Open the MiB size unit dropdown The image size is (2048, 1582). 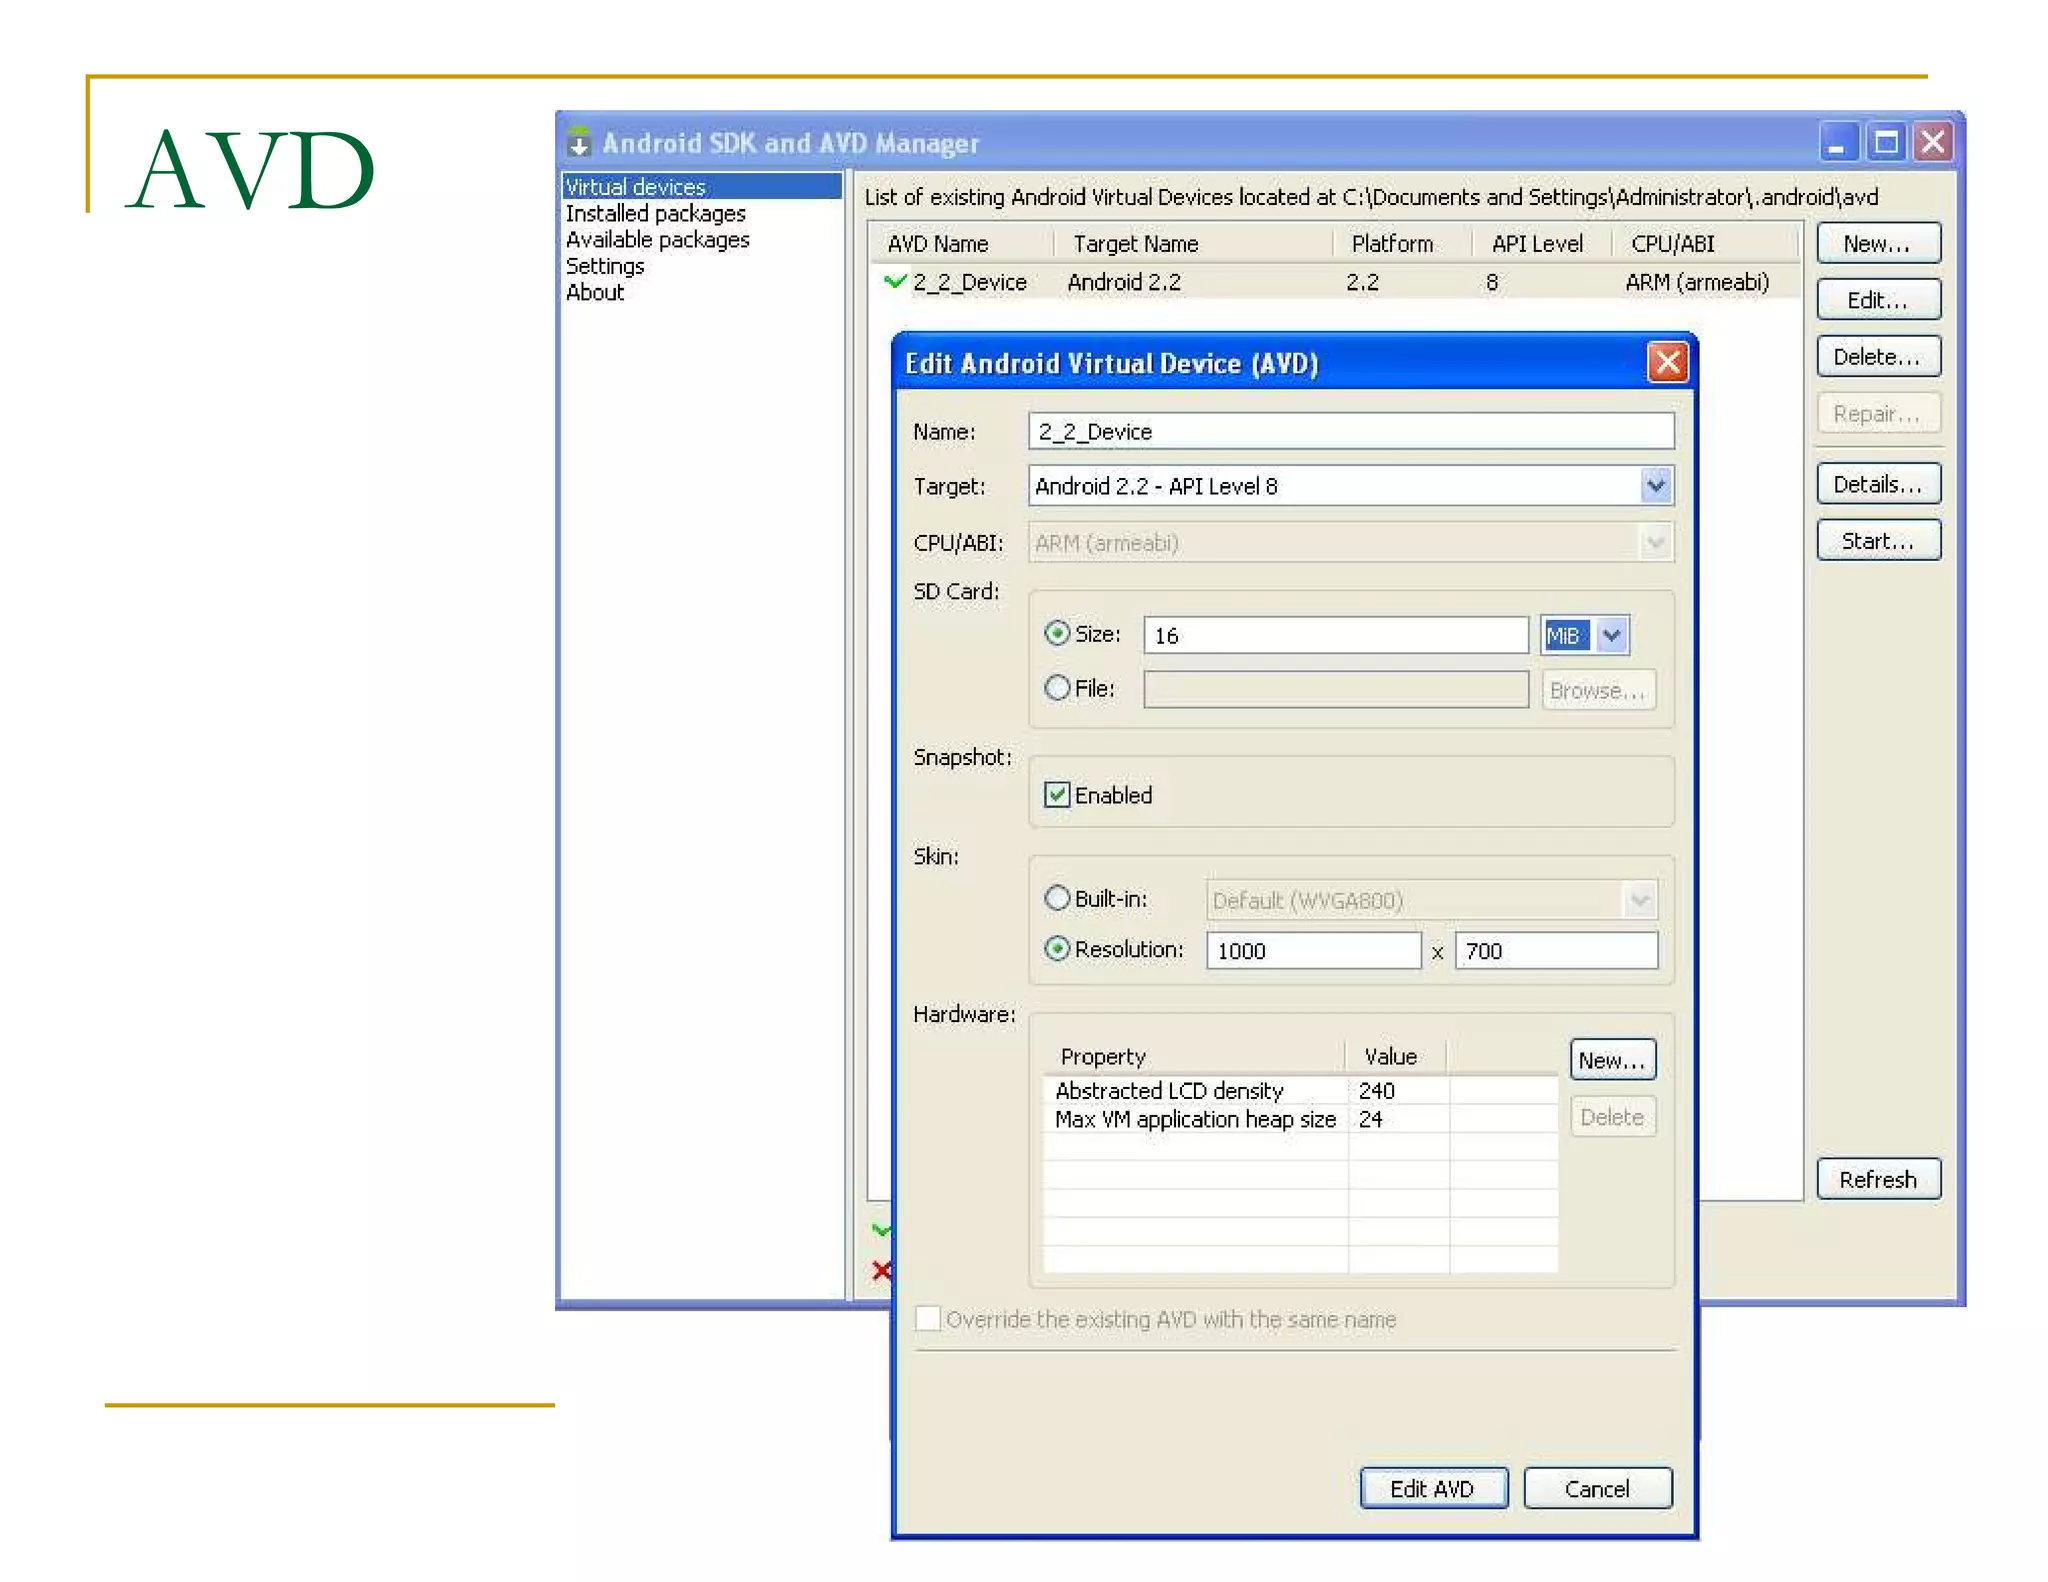pyautogui.click(x=1612, y=635)
